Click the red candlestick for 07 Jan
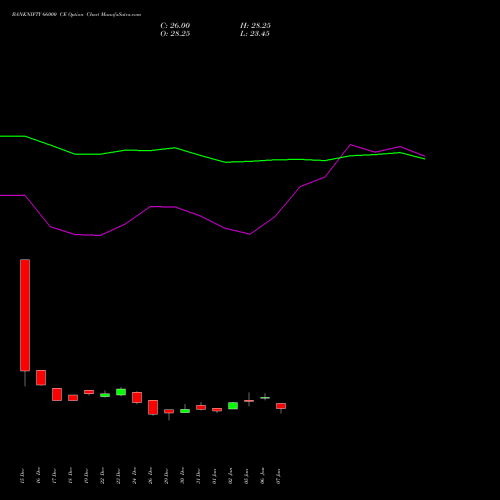 [x=281, y=406]
